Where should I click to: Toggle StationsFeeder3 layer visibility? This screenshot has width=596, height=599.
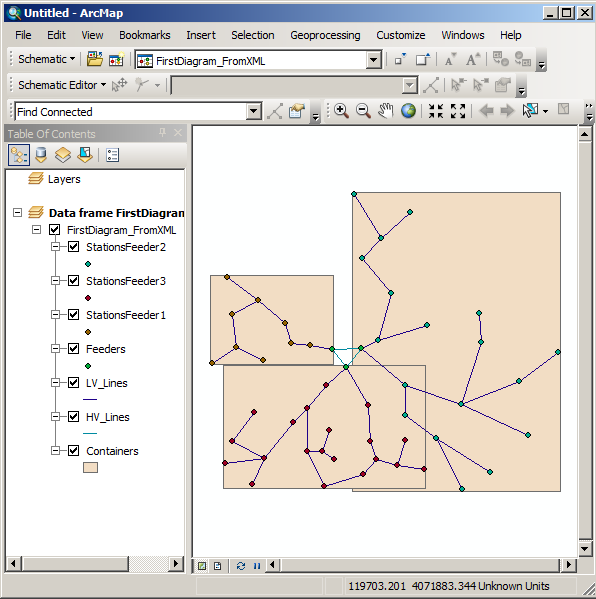point(73,281)
